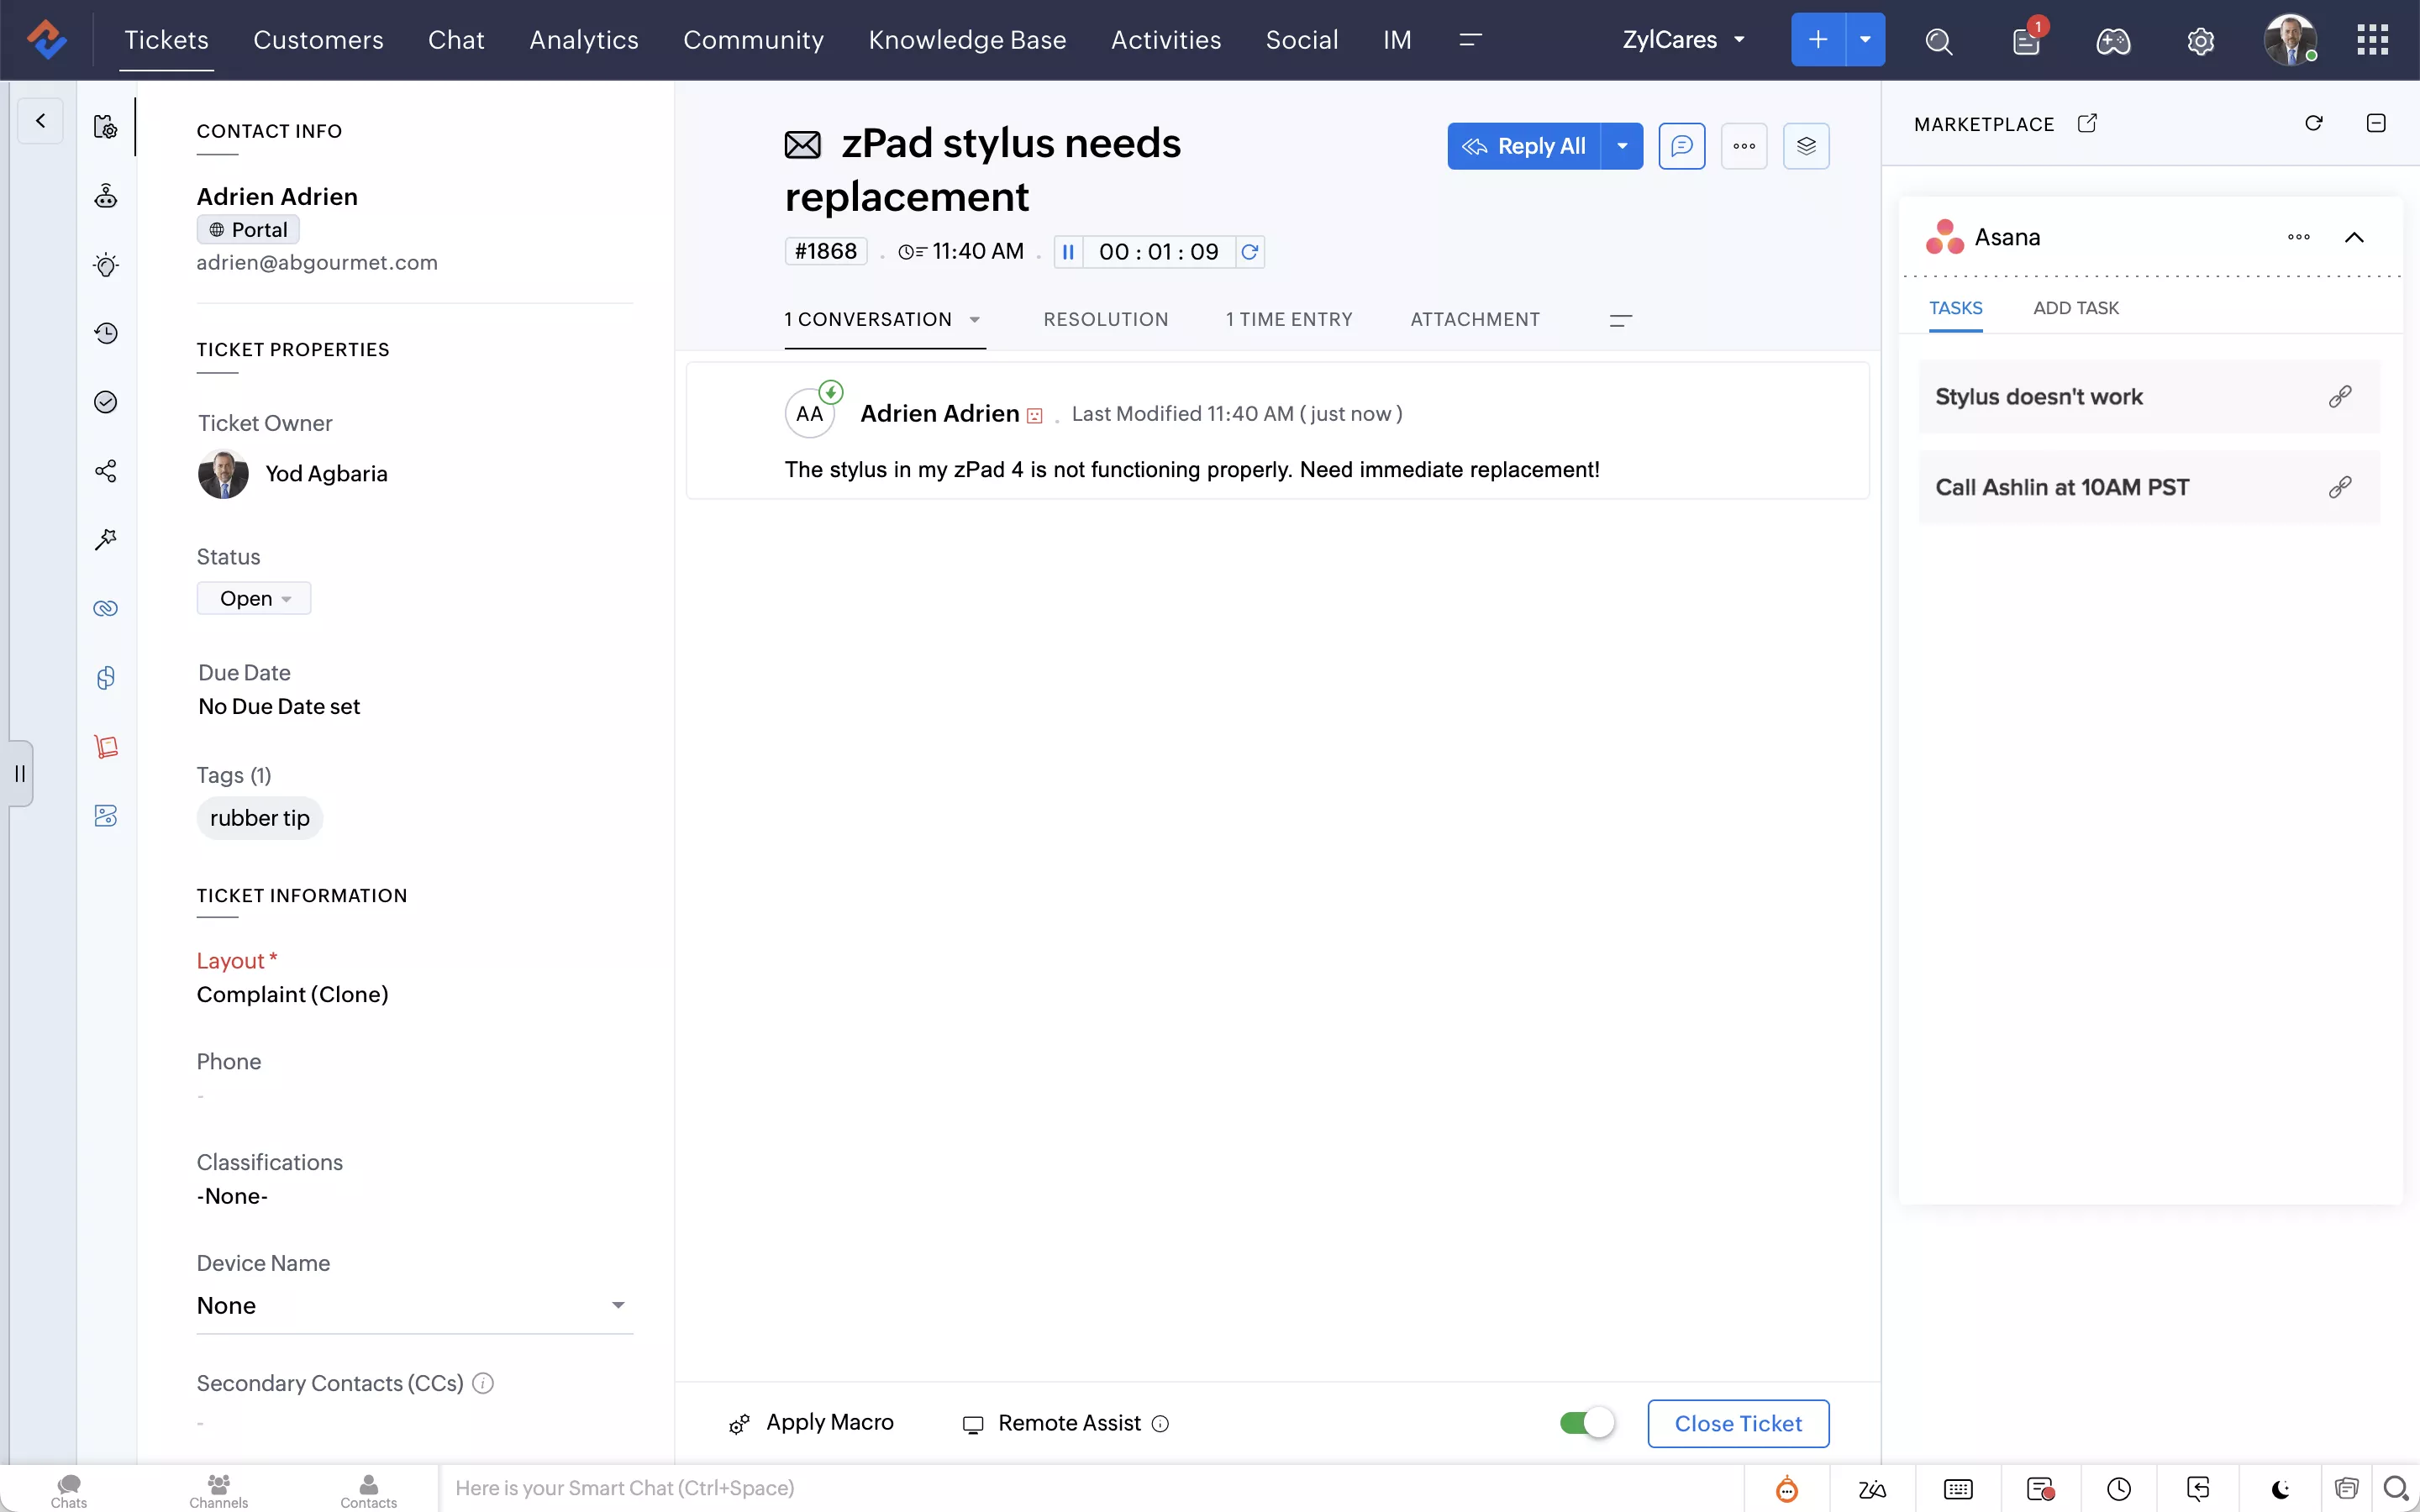Open the Reply All dropdown arrow
The height and width of the screenshot is (1512, 2420).
pos(1622,146)
